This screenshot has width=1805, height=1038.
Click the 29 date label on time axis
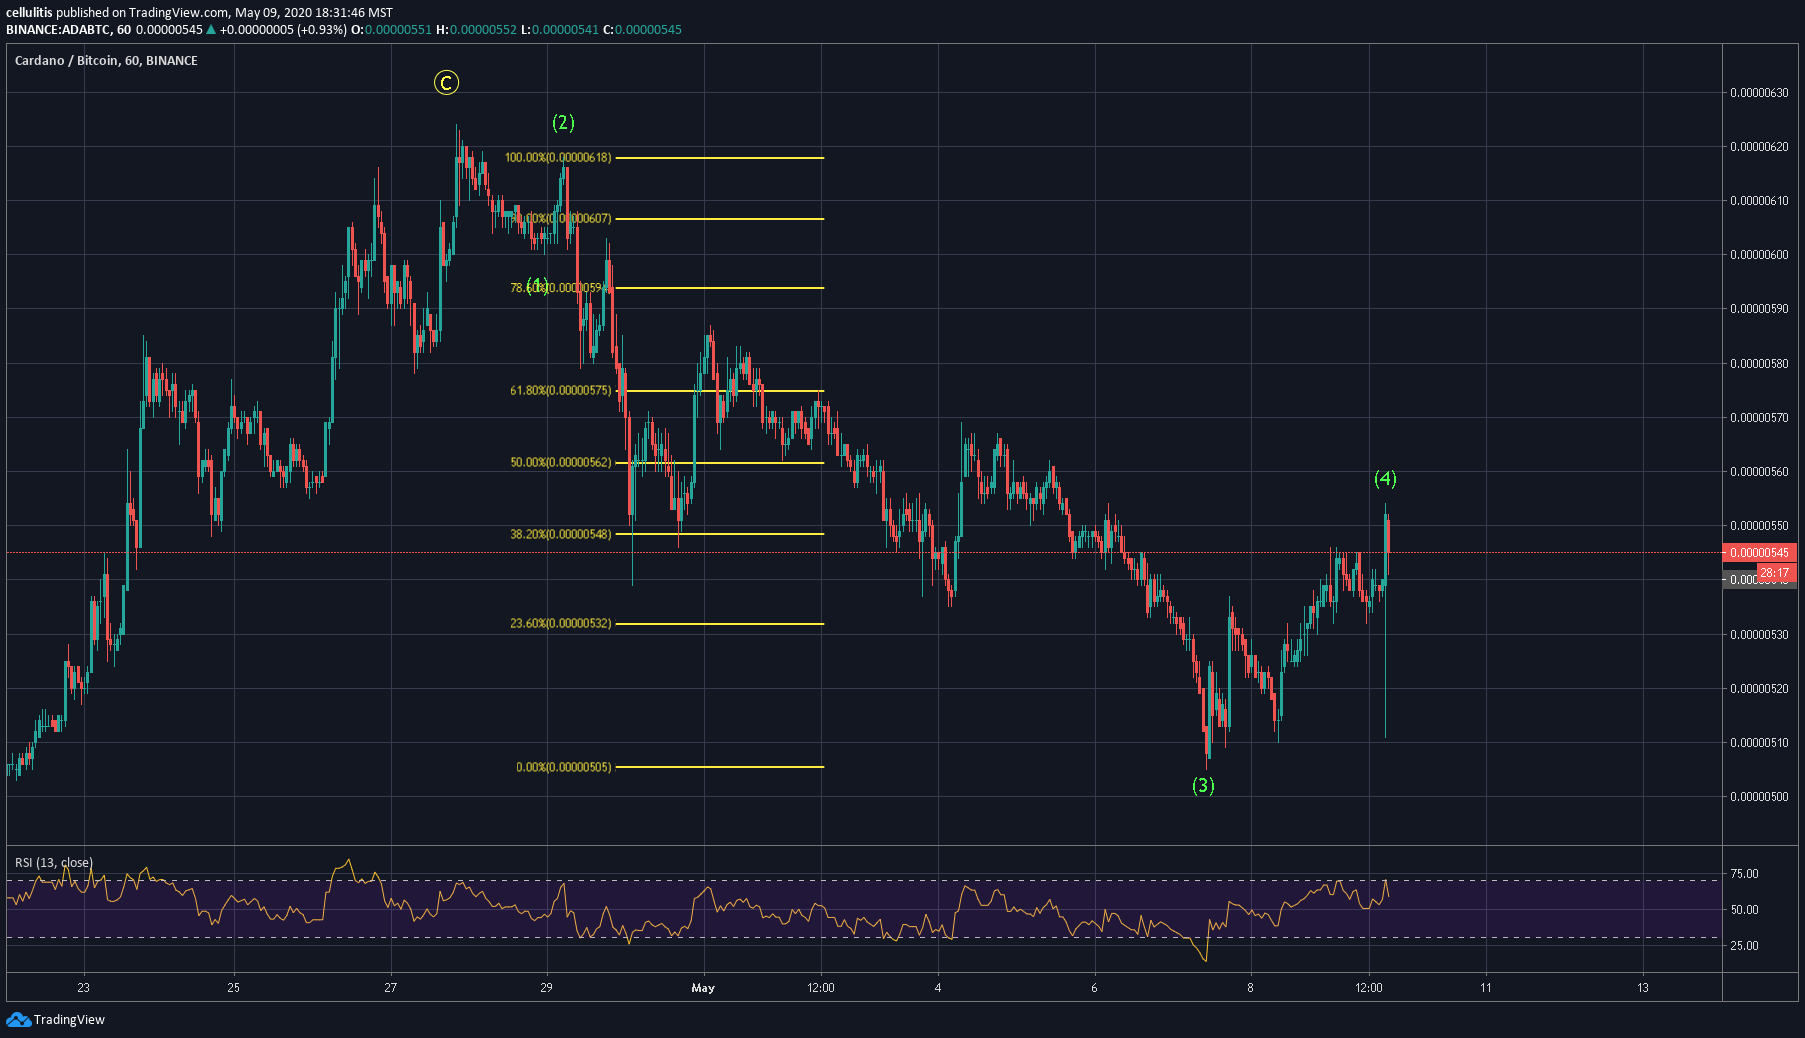point(546,988)
